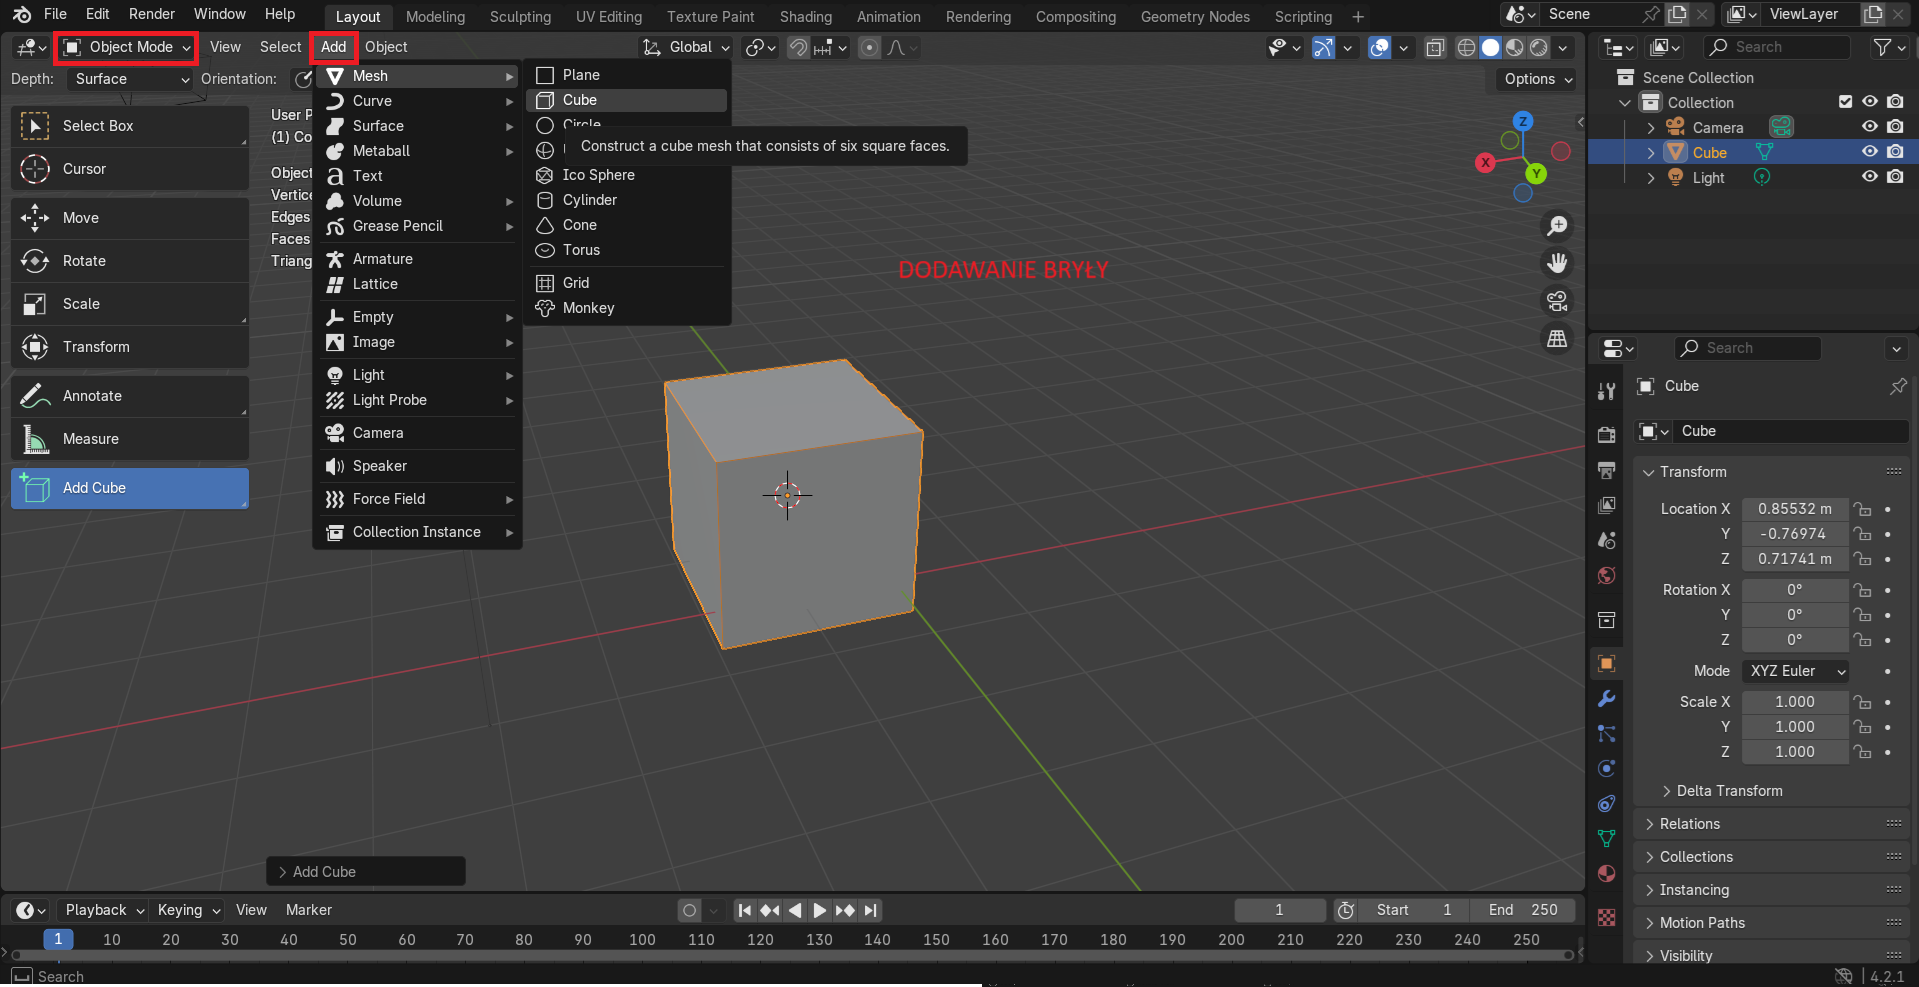The image size is (1919, 987).
Task: Open the Modifiers wrench tab
Action: point(1607,699)
